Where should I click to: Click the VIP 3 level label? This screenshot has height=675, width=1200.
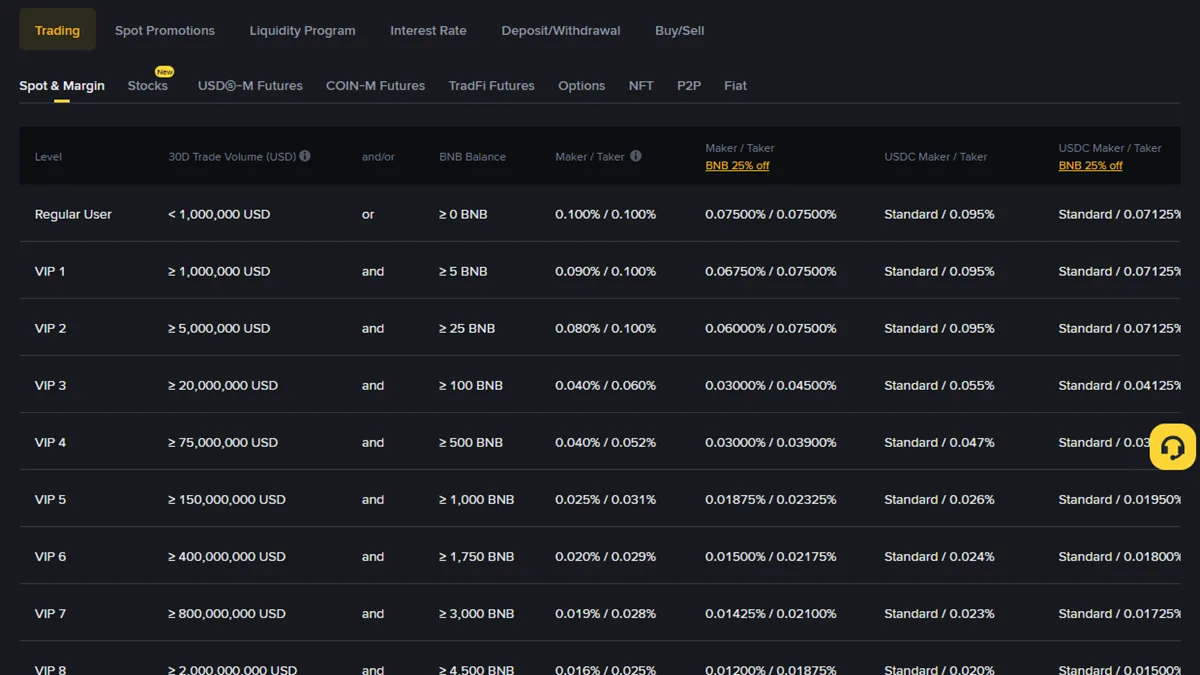[50, 385]
